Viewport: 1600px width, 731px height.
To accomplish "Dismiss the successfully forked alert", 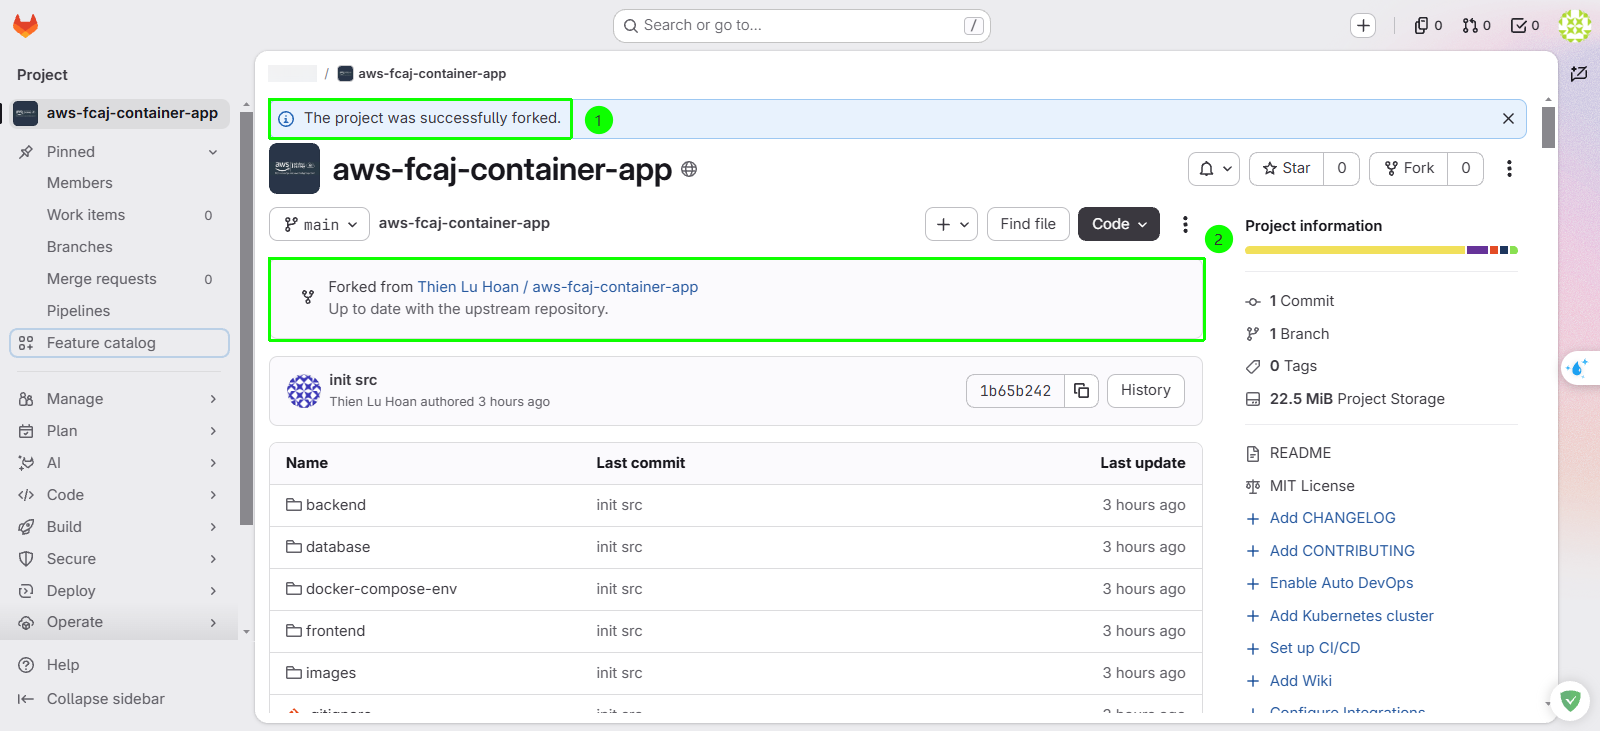I will 1508,119.
